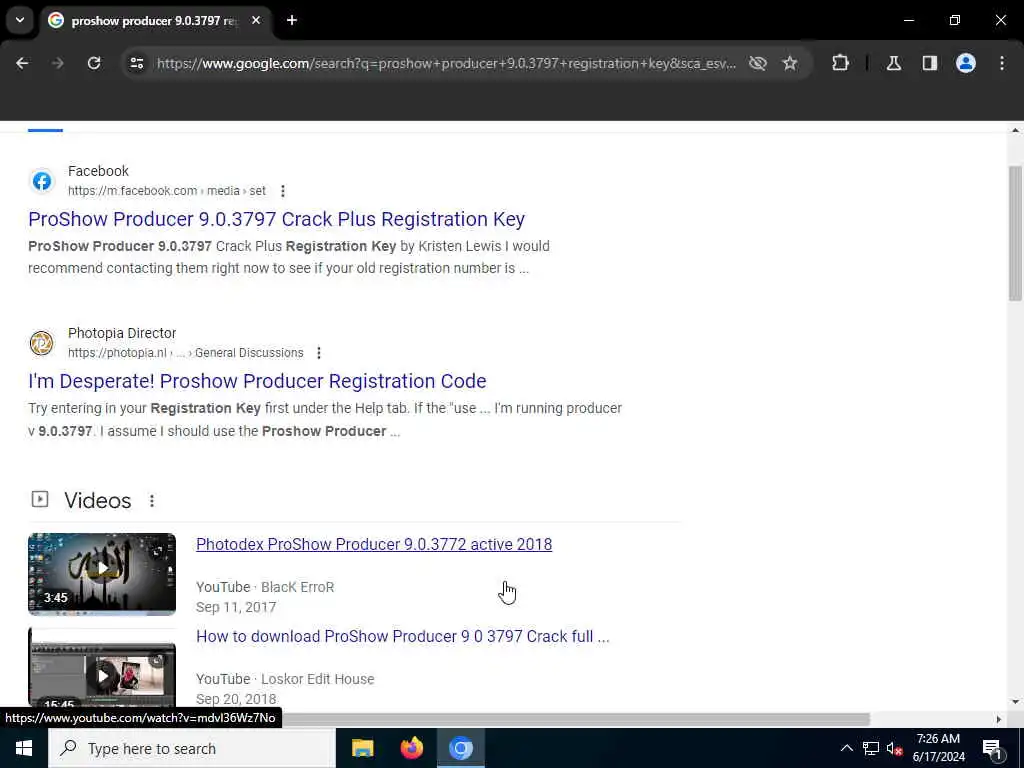Open Chrome Labs flask icon
Image resolution: width=1024 pixels, height=768 pixels.
click(894, 63)
